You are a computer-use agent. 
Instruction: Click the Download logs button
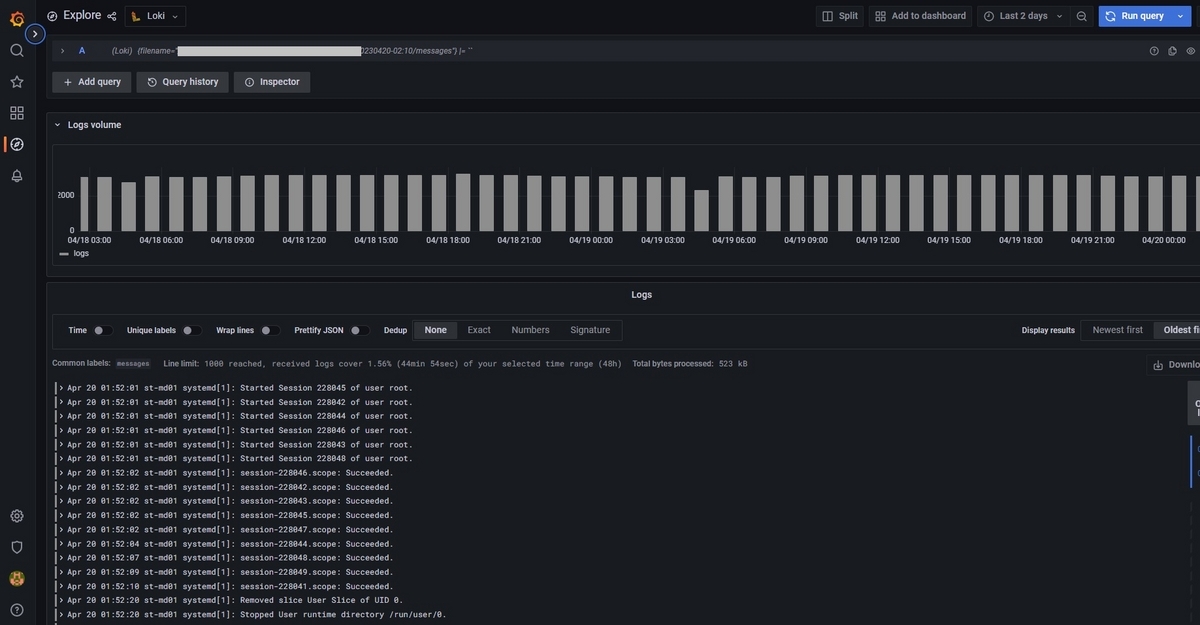coord(1174,365)
